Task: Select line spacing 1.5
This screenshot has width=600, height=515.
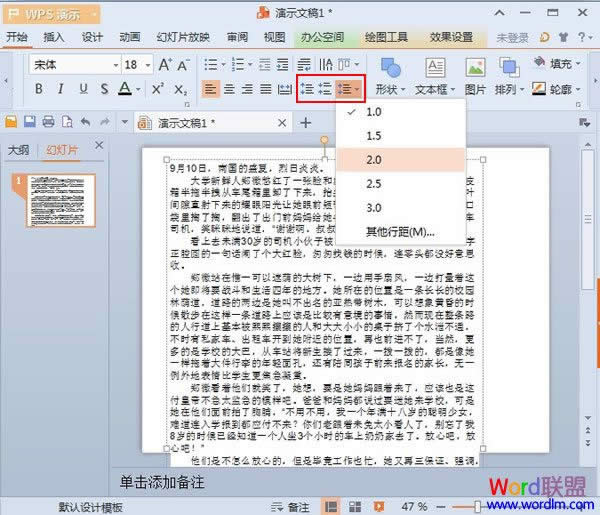Action: click(401, 136)
